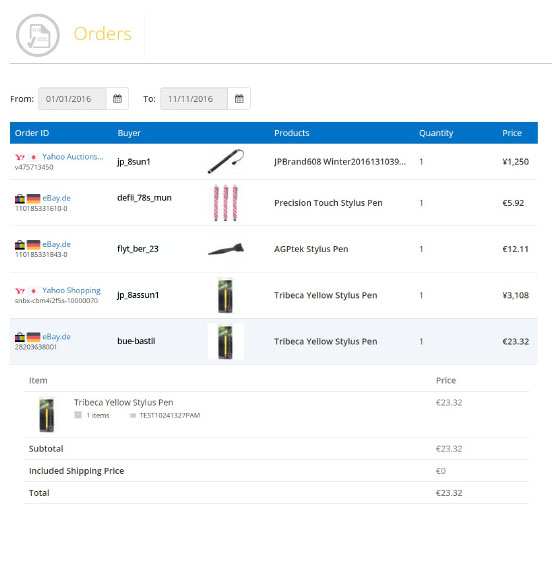Viewport: 552px width, 572px height.
Task: Open eBay.de link for bue-bastil order
Action: click(57, 337)
